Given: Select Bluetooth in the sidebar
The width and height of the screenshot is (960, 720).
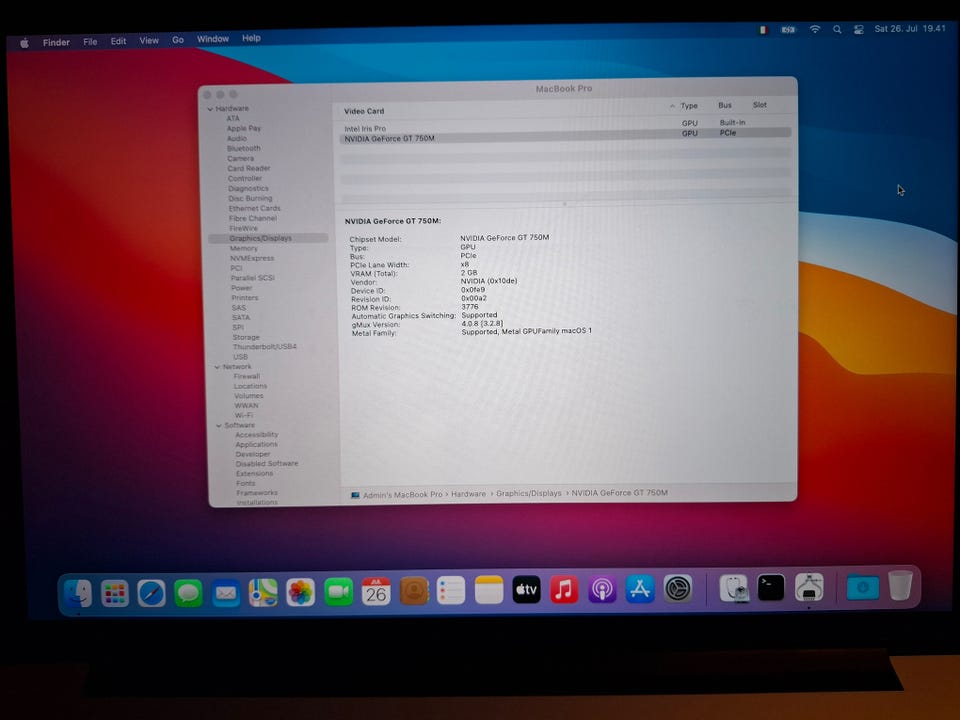Looking at the screenshot, I should 244,148.
